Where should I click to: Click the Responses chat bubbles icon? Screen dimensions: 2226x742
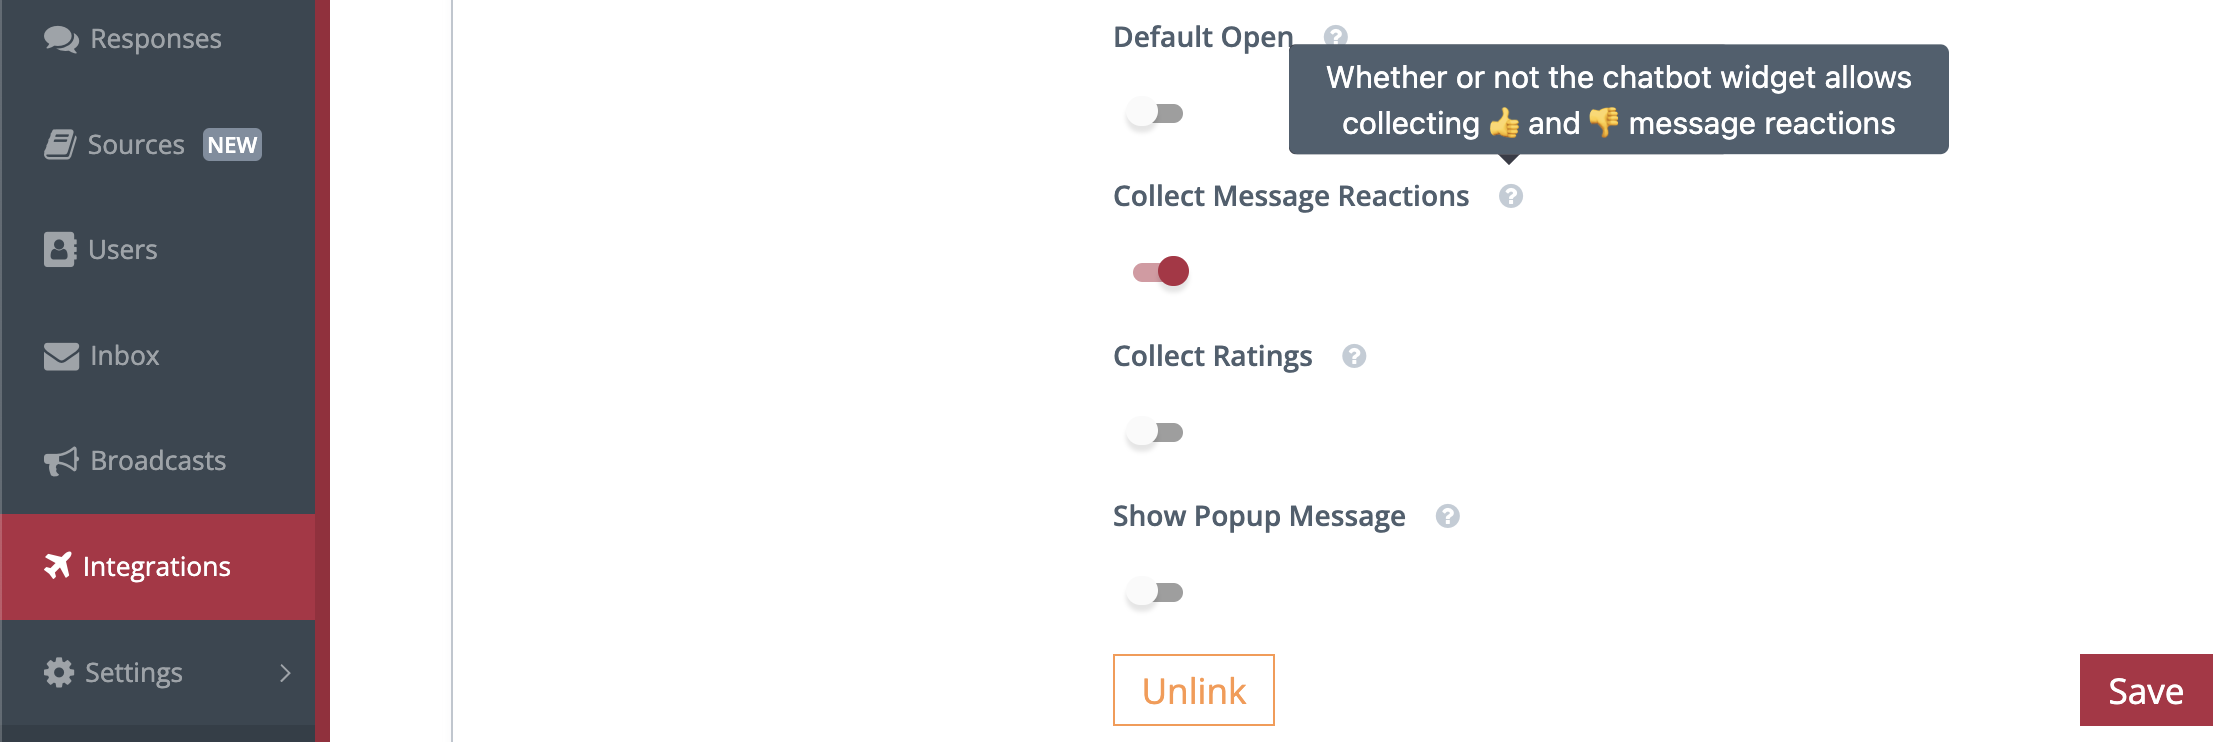[61, 39]
